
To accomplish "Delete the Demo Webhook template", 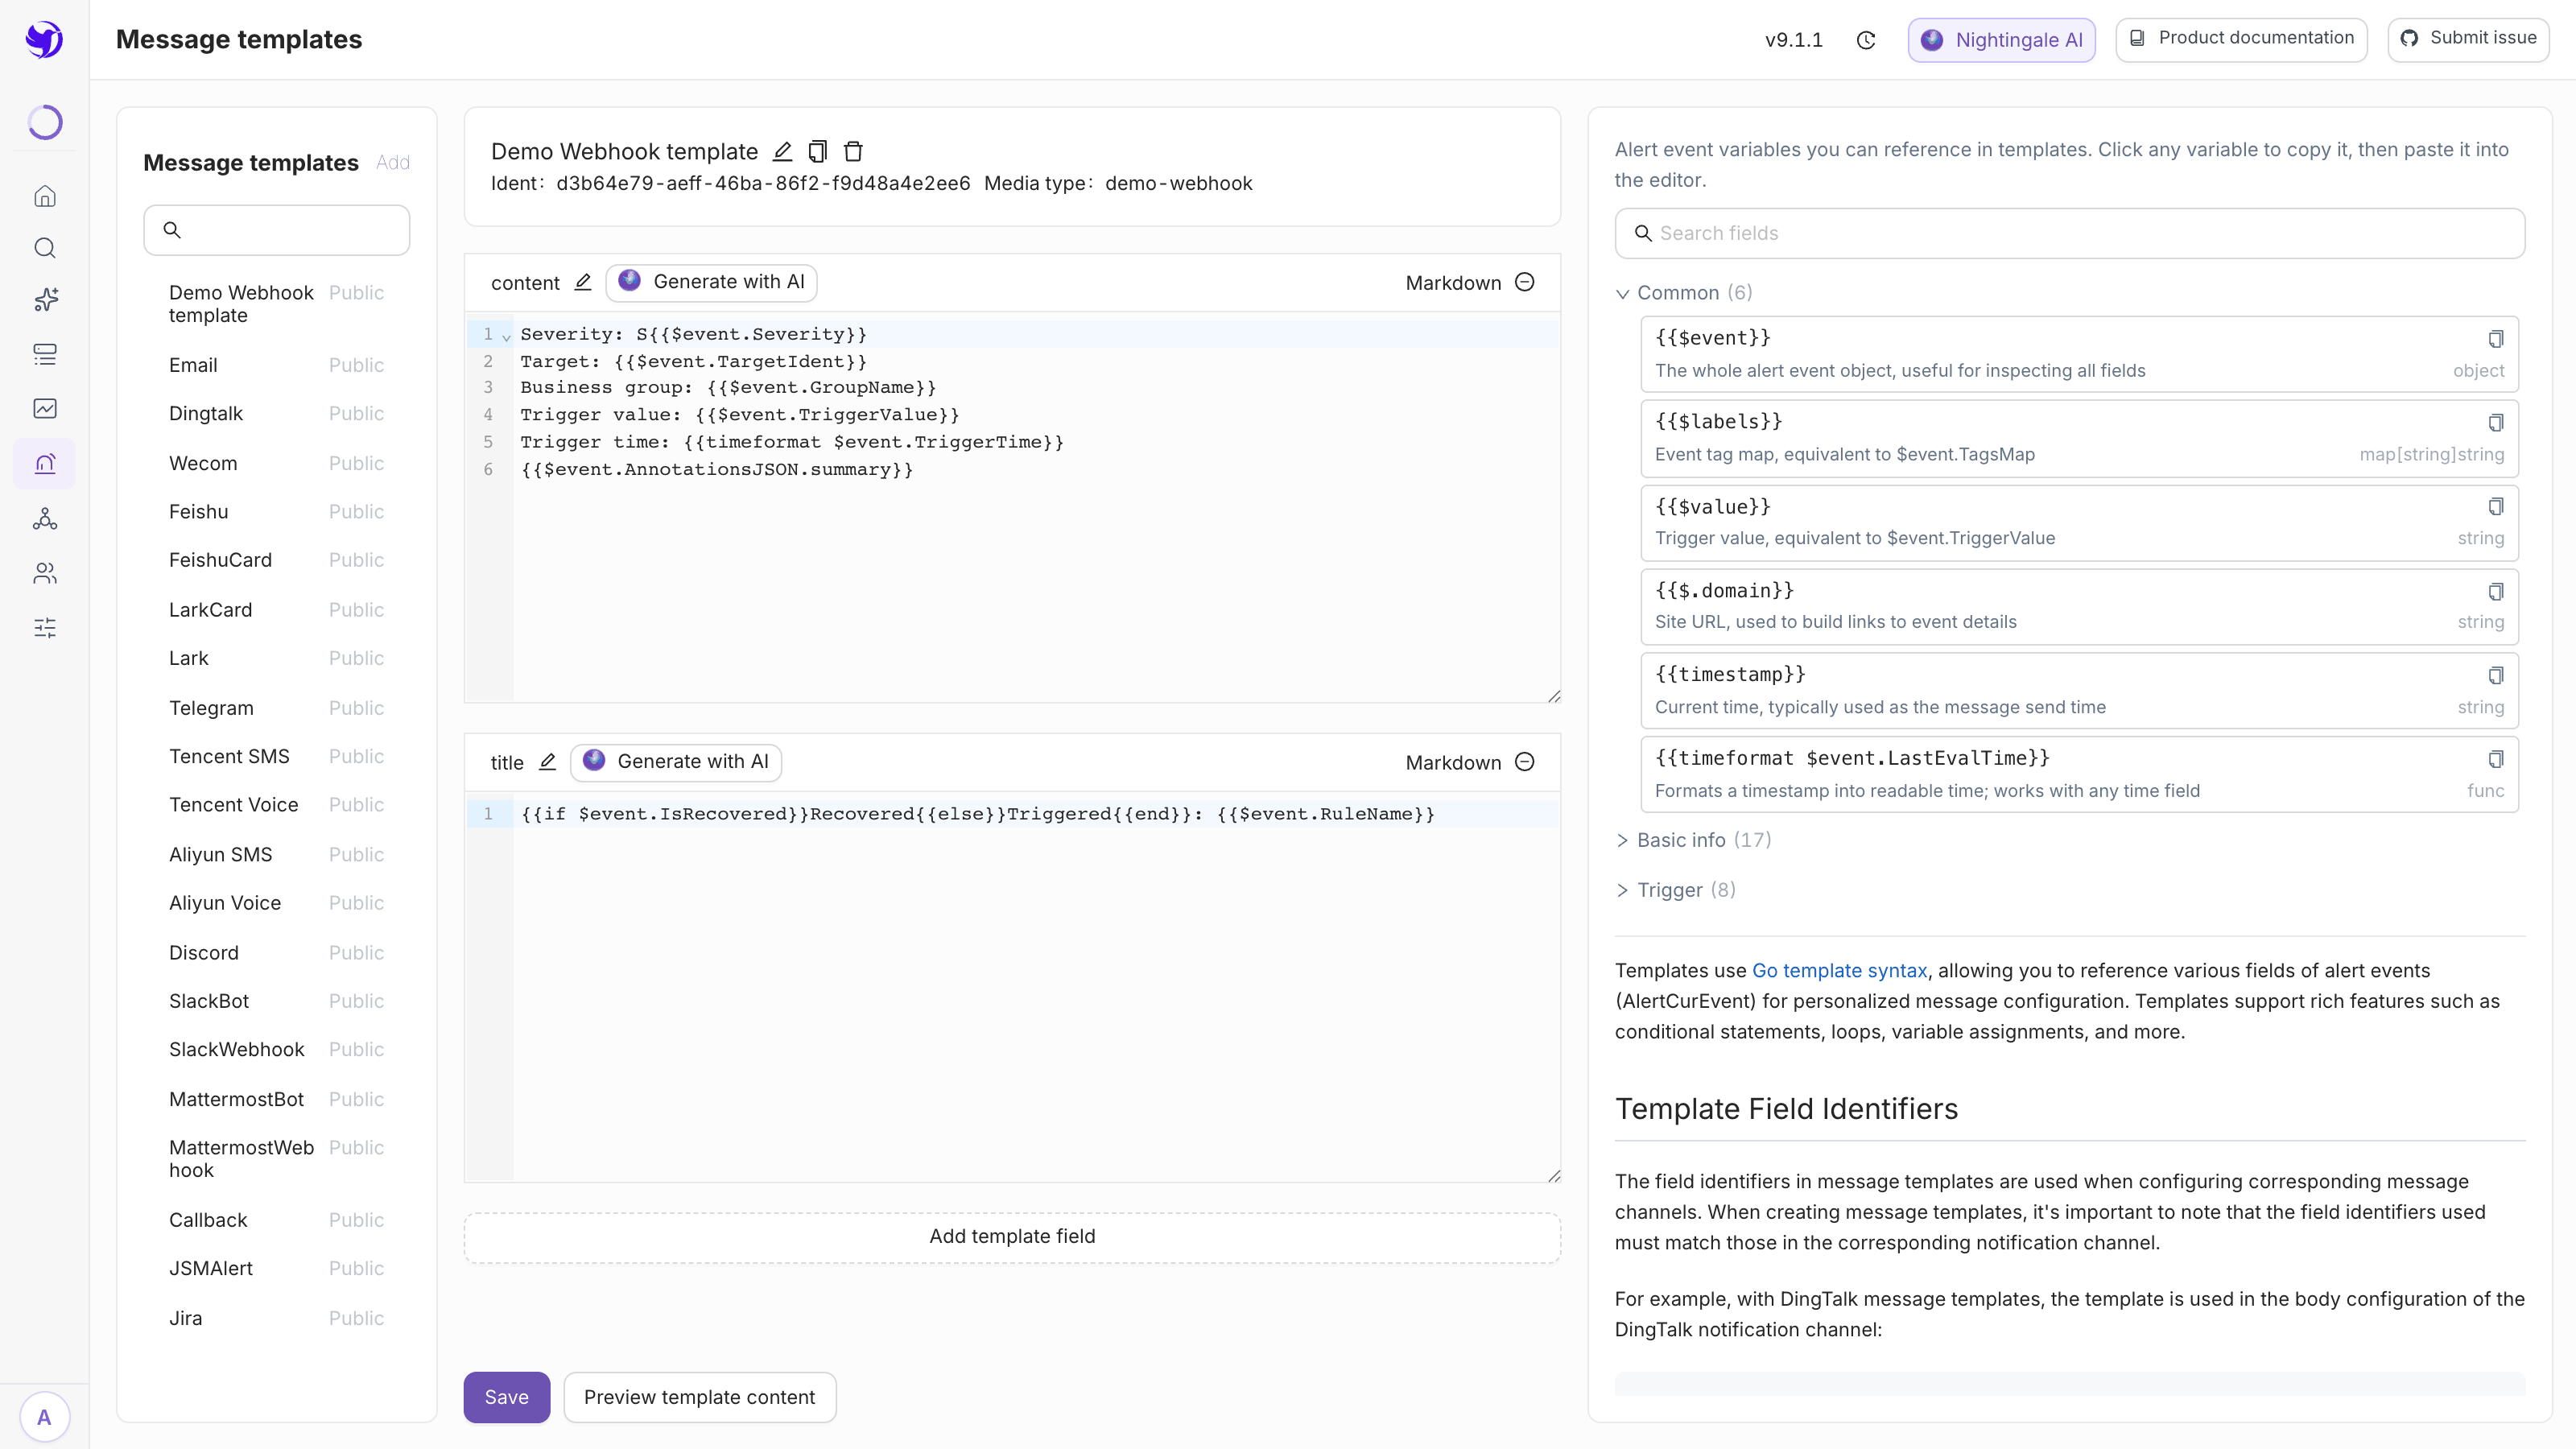I will (853, 151).
